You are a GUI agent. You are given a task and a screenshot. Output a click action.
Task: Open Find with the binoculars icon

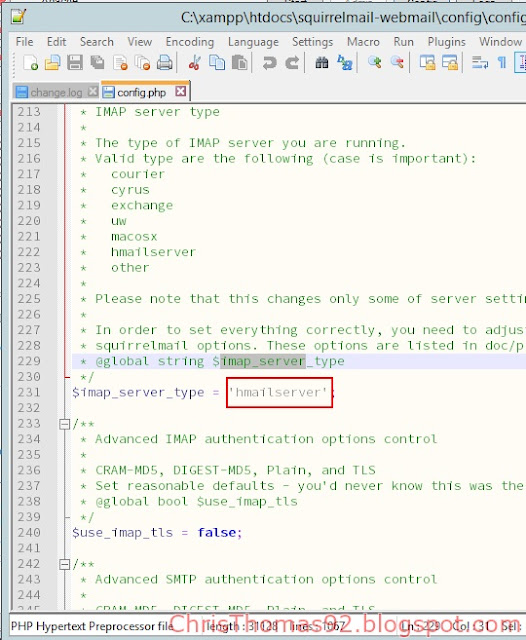click(x=322, y=63)
